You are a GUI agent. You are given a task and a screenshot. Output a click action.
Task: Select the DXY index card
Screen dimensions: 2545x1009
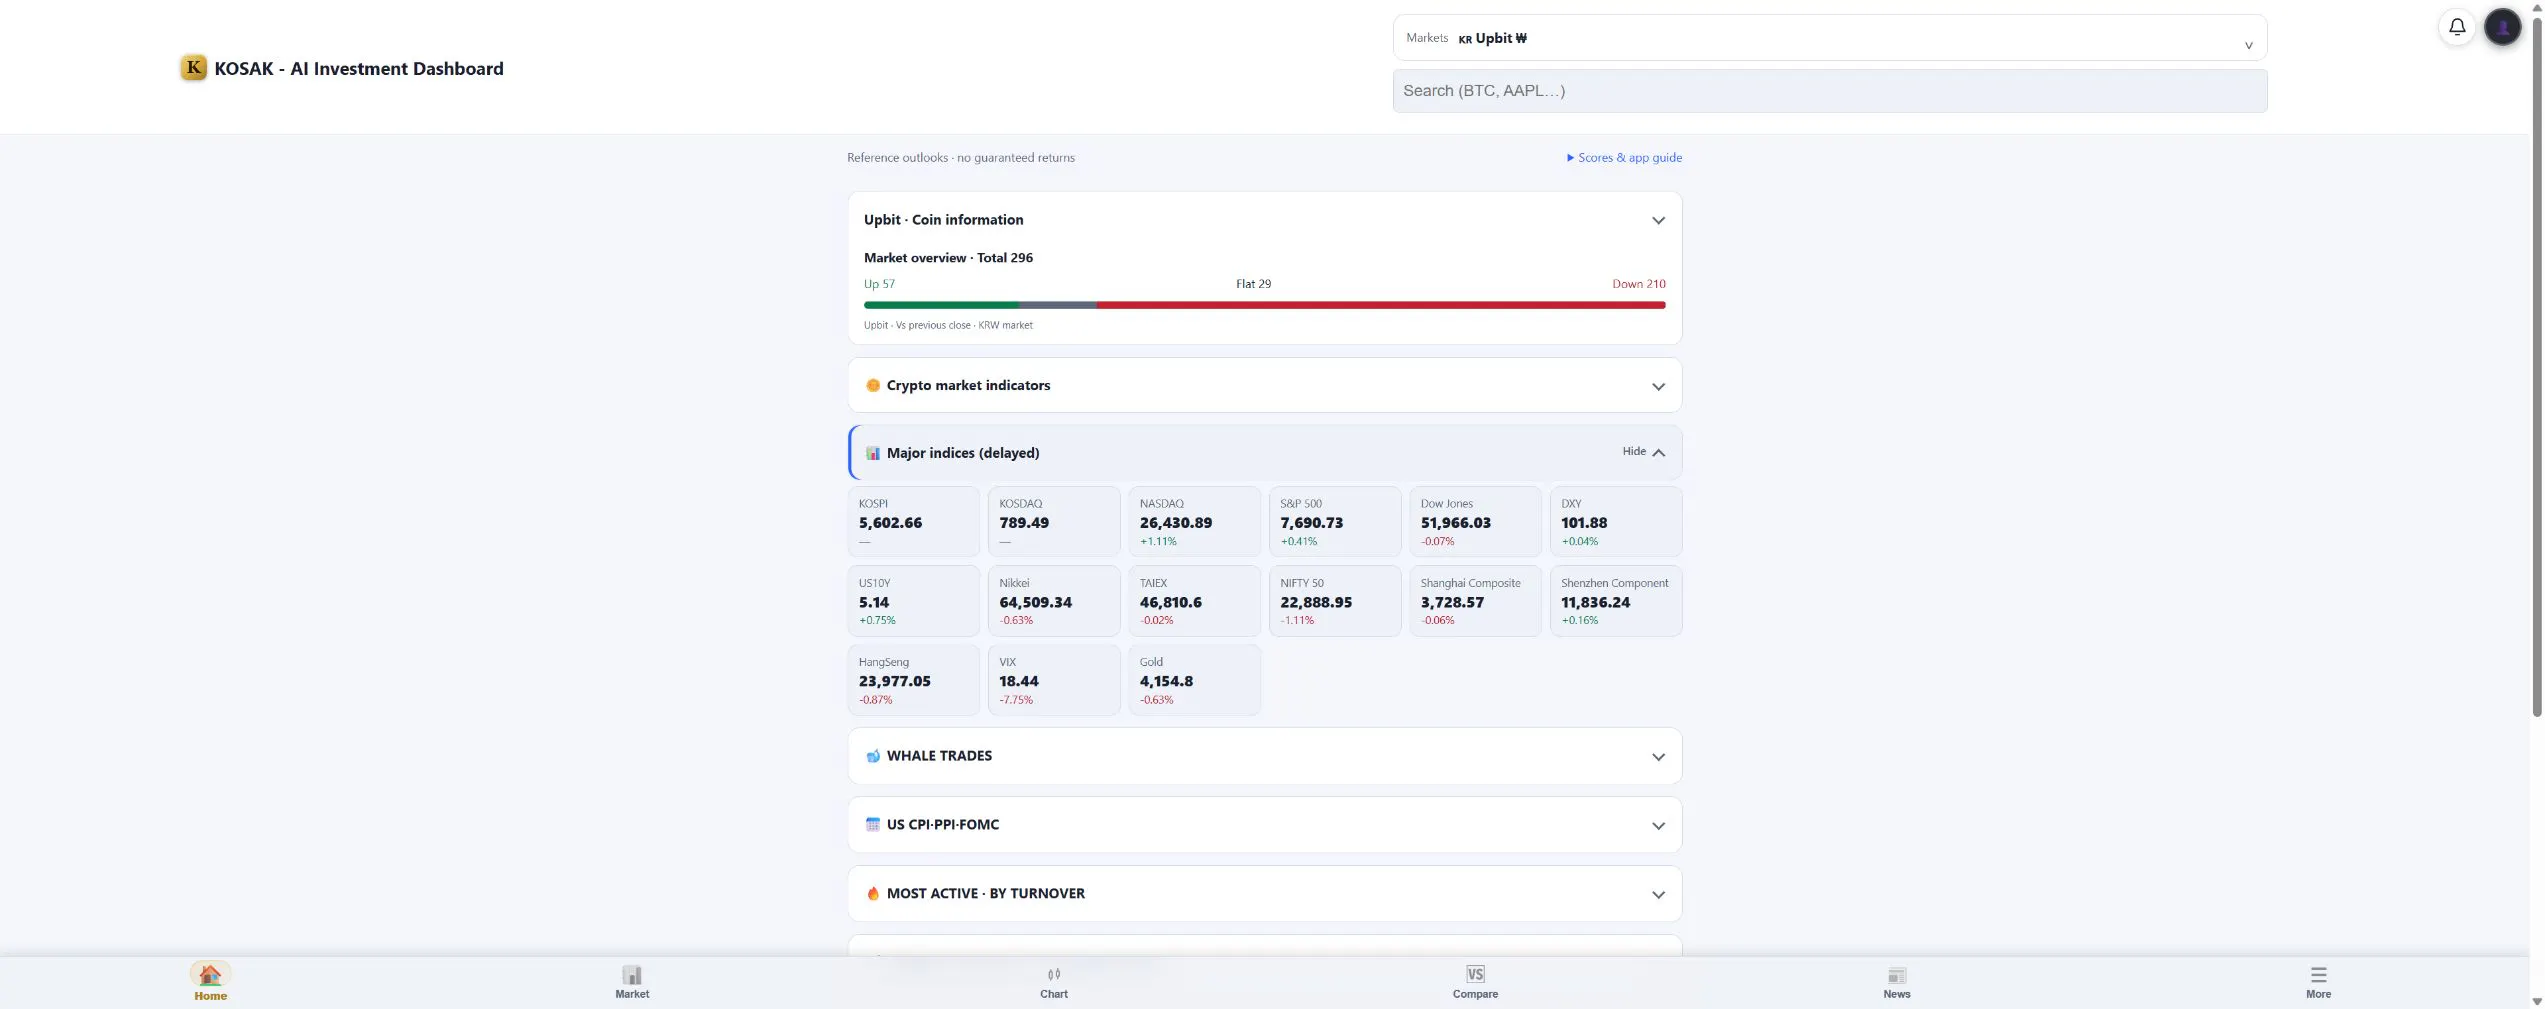point(1616,522)
